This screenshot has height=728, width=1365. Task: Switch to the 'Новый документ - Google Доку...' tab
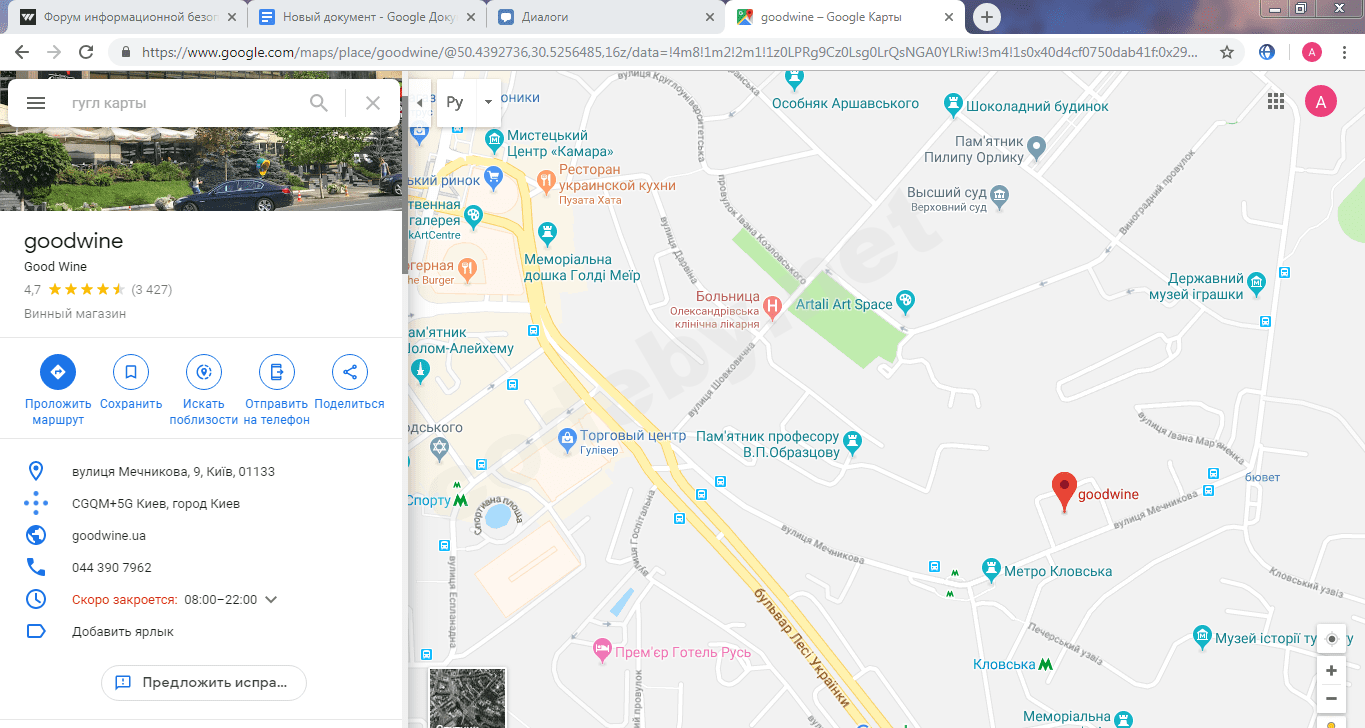click(365, 17)
